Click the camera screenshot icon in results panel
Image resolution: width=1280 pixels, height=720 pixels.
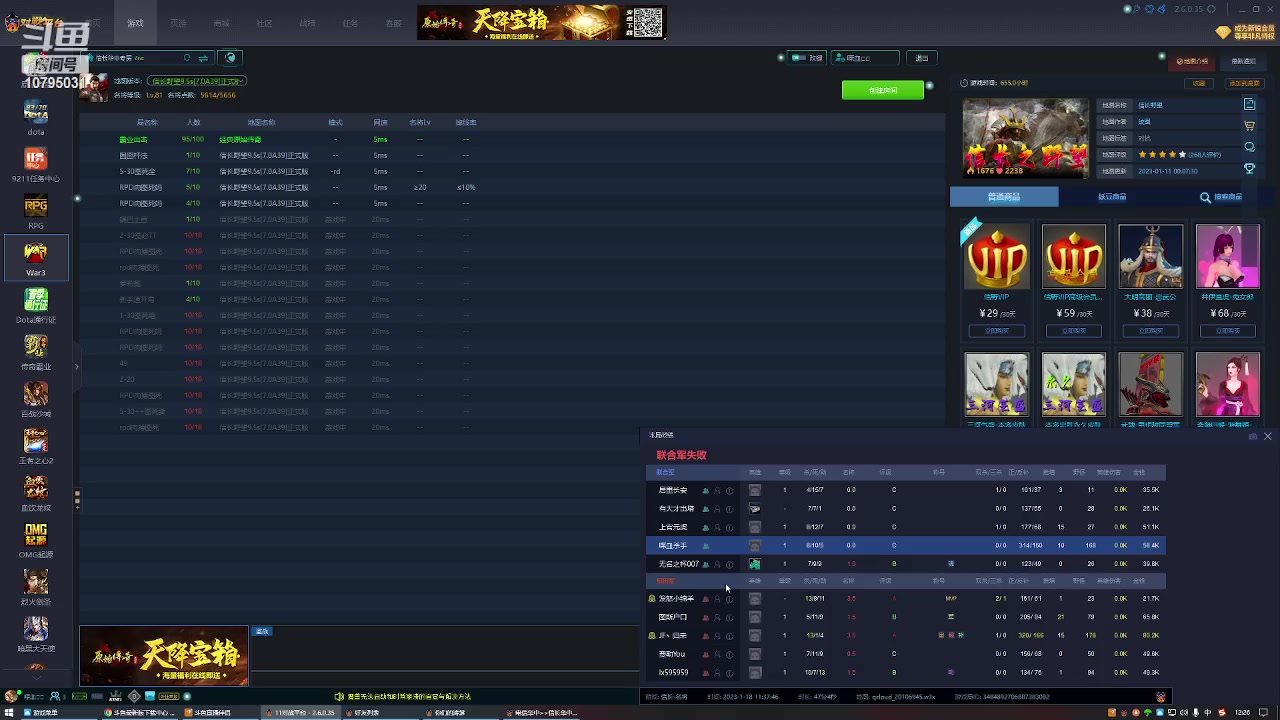1253,437
